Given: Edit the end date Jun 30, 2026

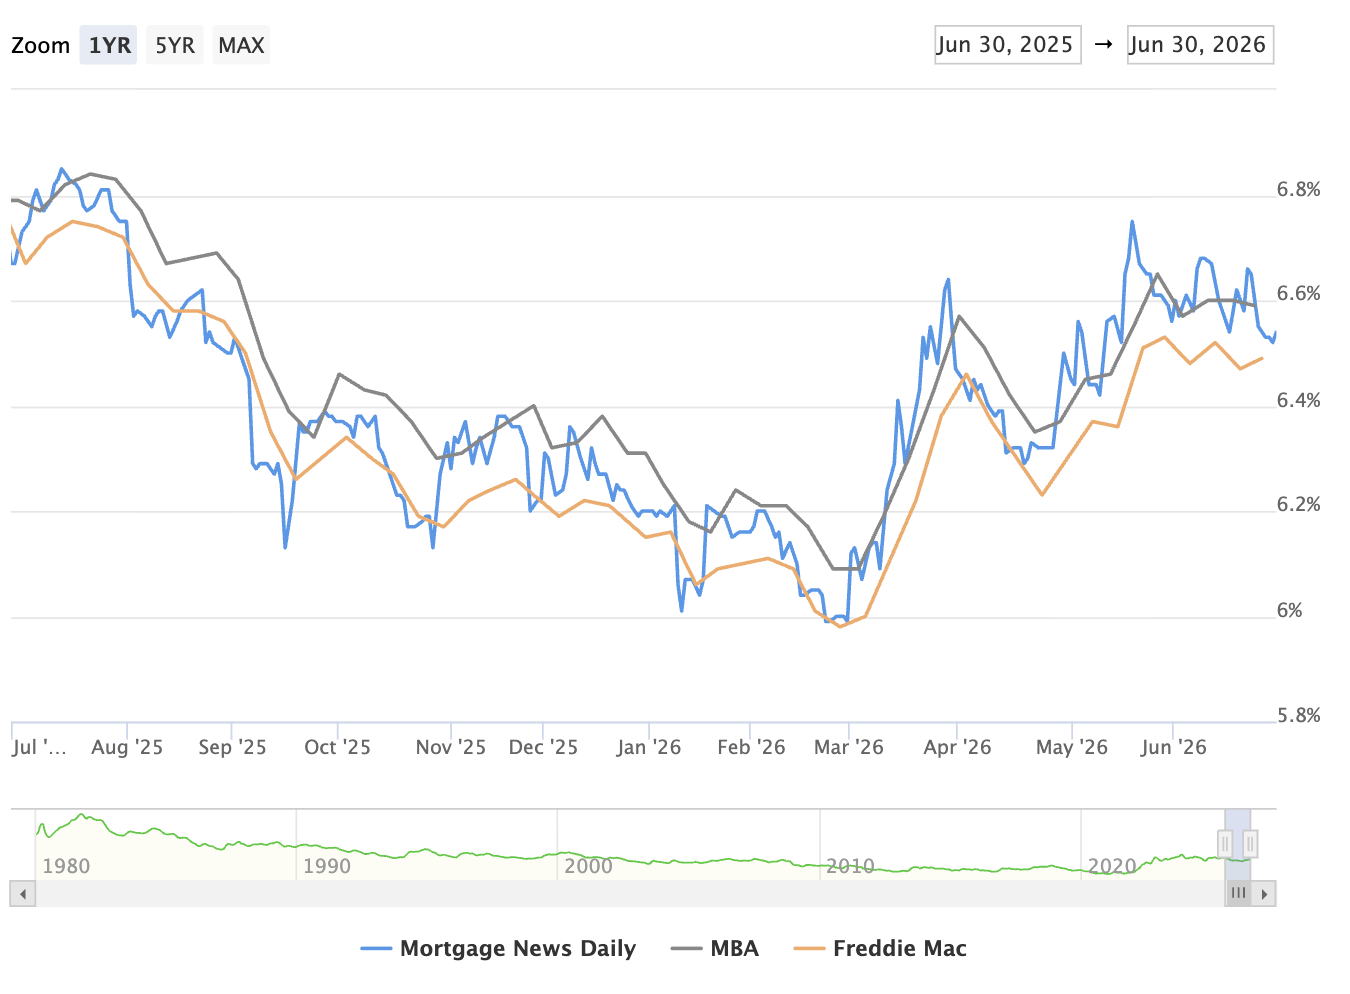Looking at the screenshot, I should pyautogui.click(x=1200, y=45).
